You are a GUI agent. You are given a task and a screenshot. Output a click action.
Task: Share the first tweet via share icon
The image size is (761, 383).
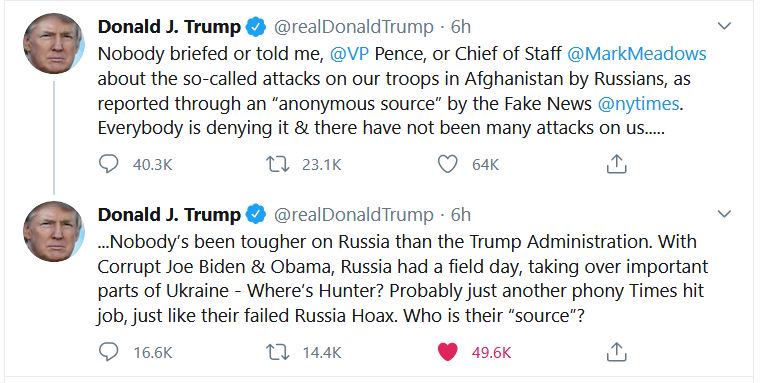tap(616, 164)
